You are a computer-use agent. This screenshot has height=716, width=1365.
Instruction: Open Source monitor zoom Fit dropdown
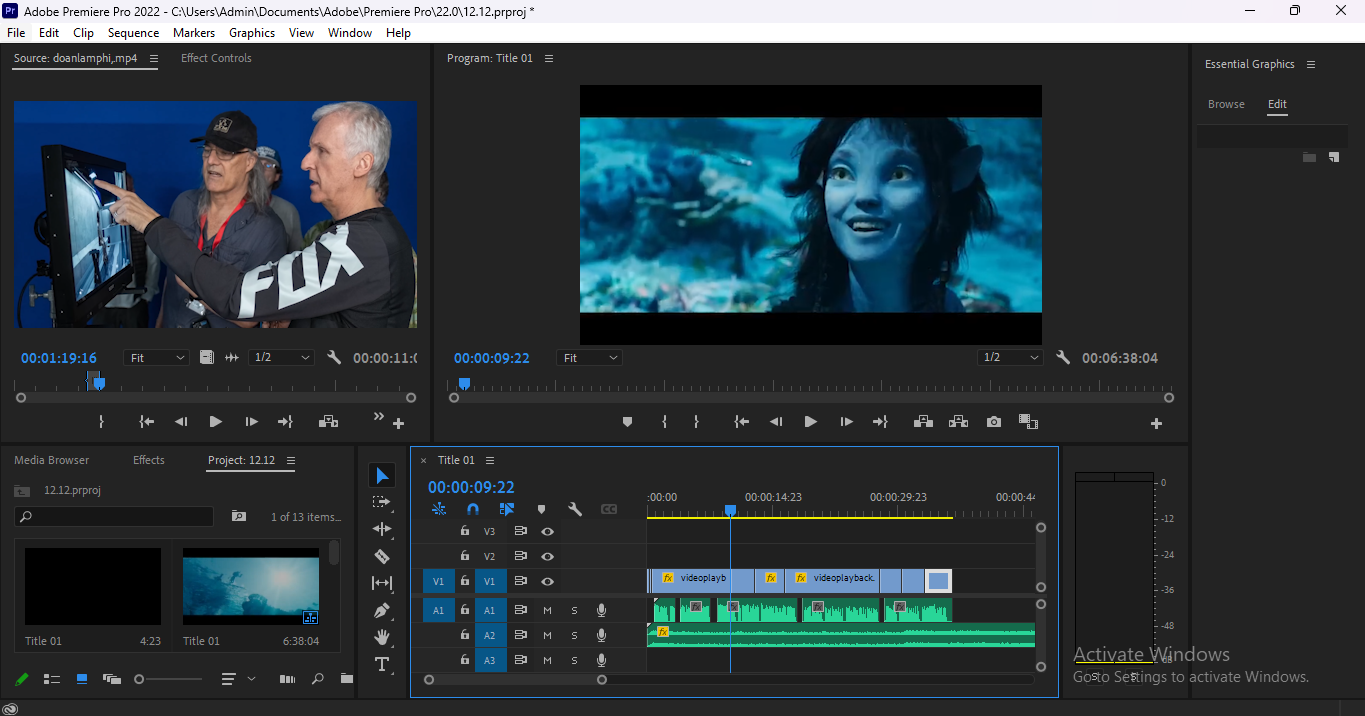[x=156, y=357]
